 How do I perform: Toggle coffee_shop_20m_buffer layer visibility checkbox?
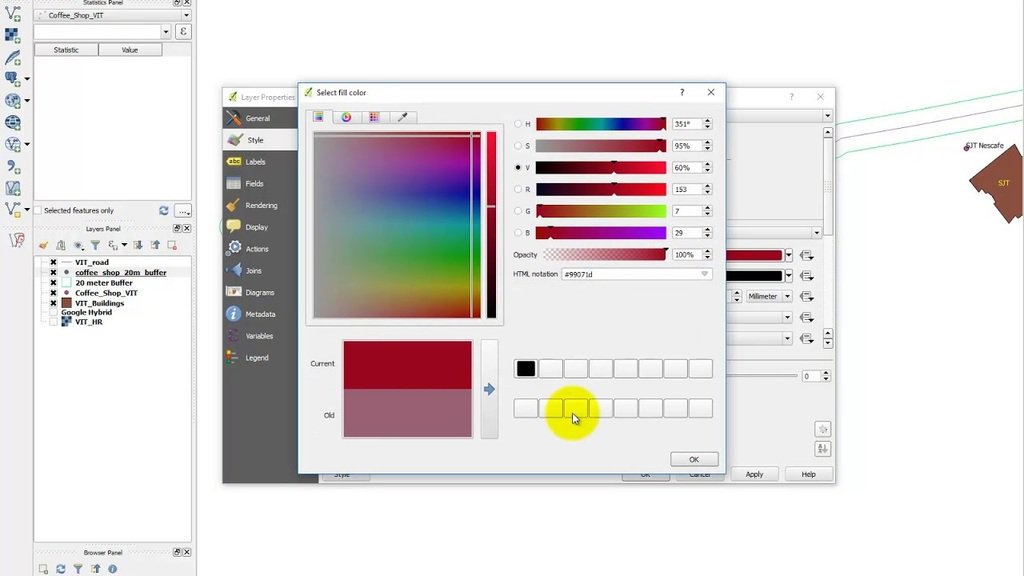click(x=54, y=272)
